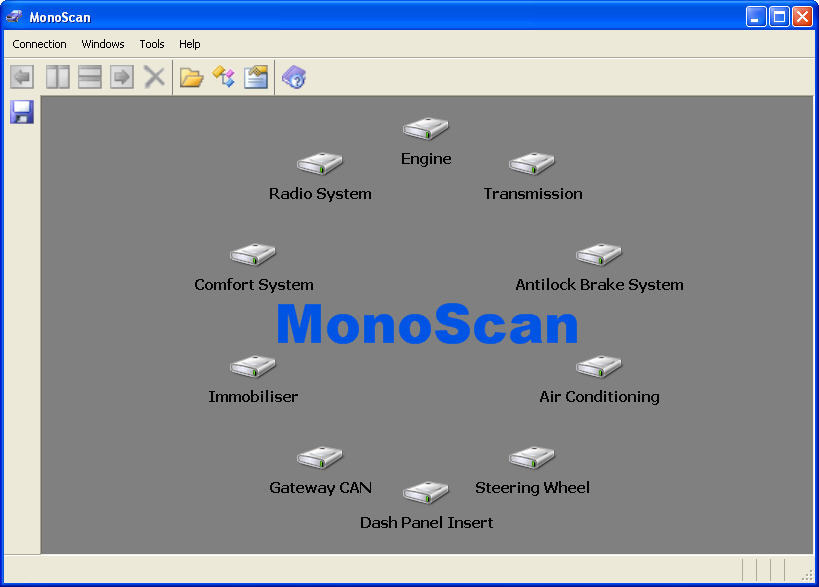819x587 pixels.
Task: Click the X delete toolbar button
Action: pyautogui.click(x=154, y=77)
